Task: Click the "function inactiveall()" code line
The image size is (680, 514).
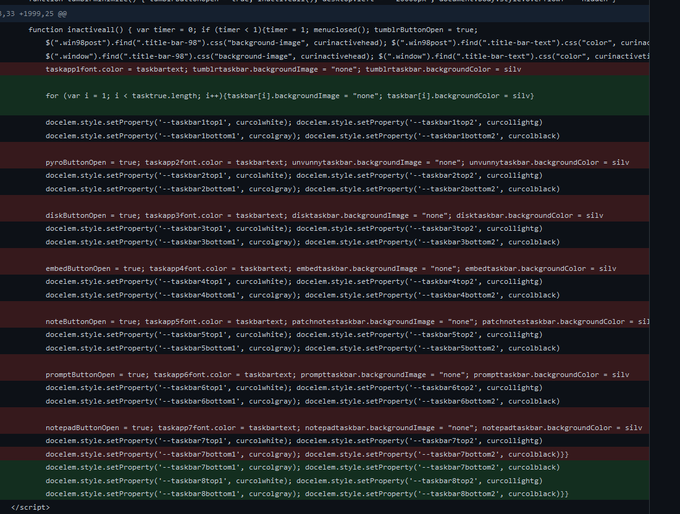Action: pos(324,30)
